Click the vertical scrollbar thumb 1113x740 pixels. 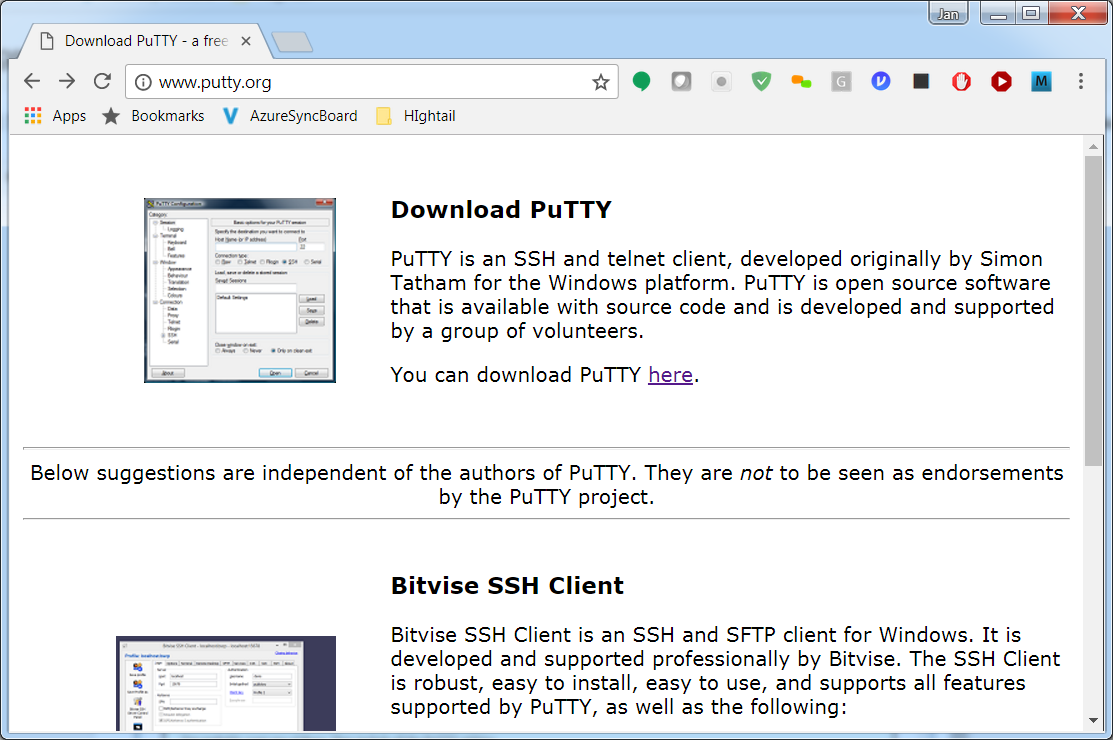[1093, 311]
